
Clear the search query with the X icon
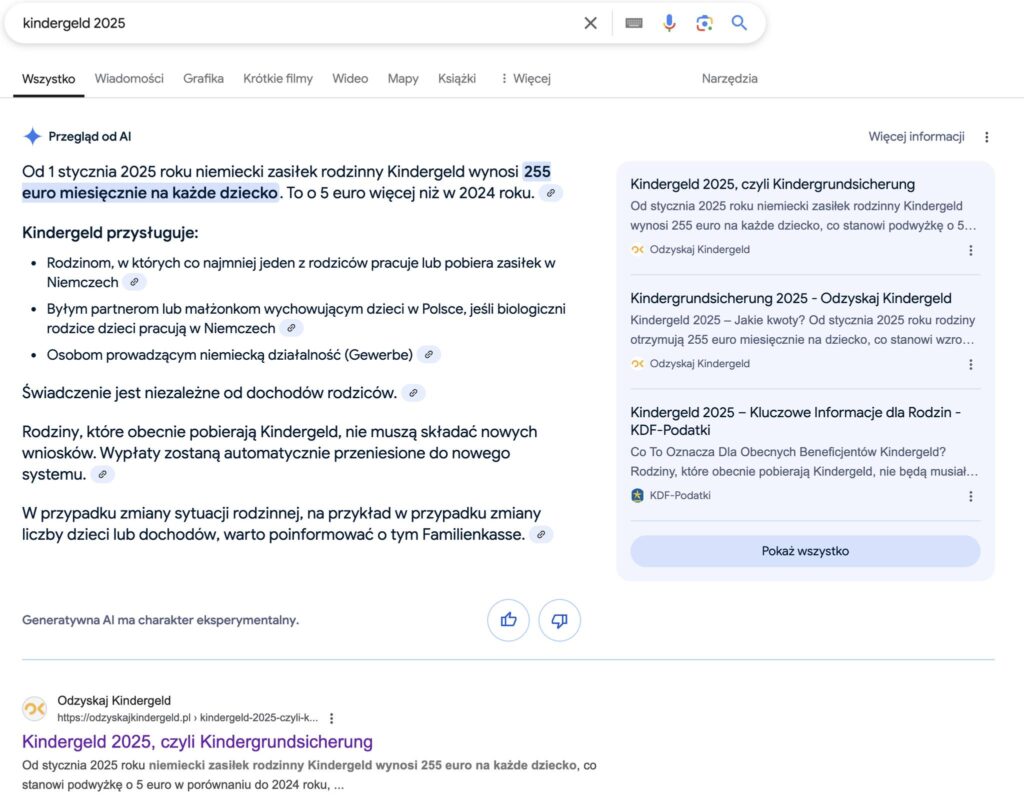(590, 22)
